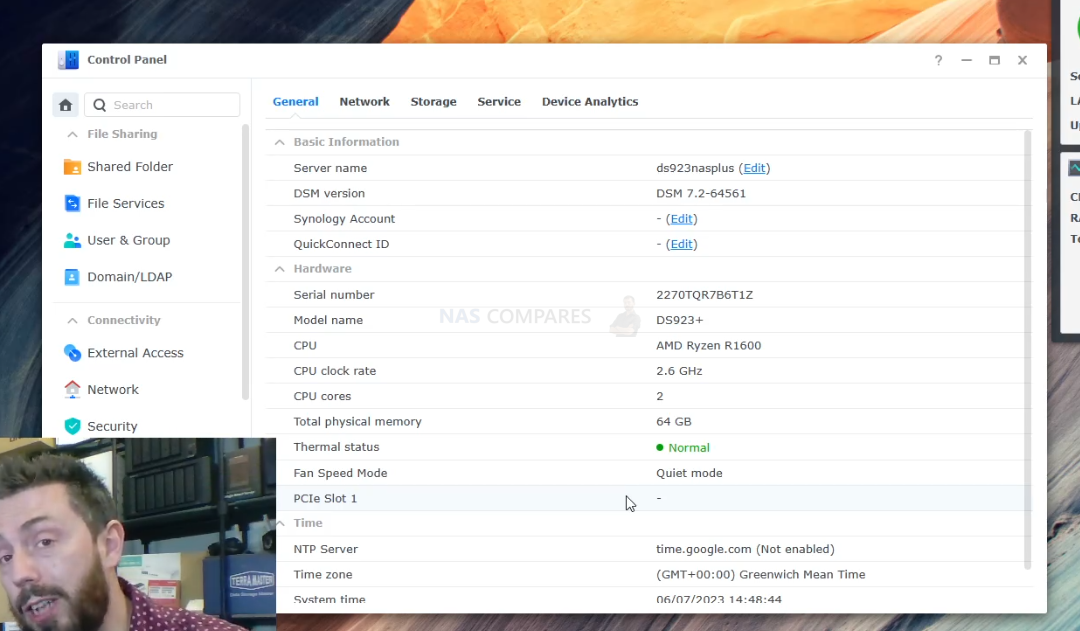1080x631 pixels.
Task: Close the Control Panel window
Action: tap(1022, 60)
